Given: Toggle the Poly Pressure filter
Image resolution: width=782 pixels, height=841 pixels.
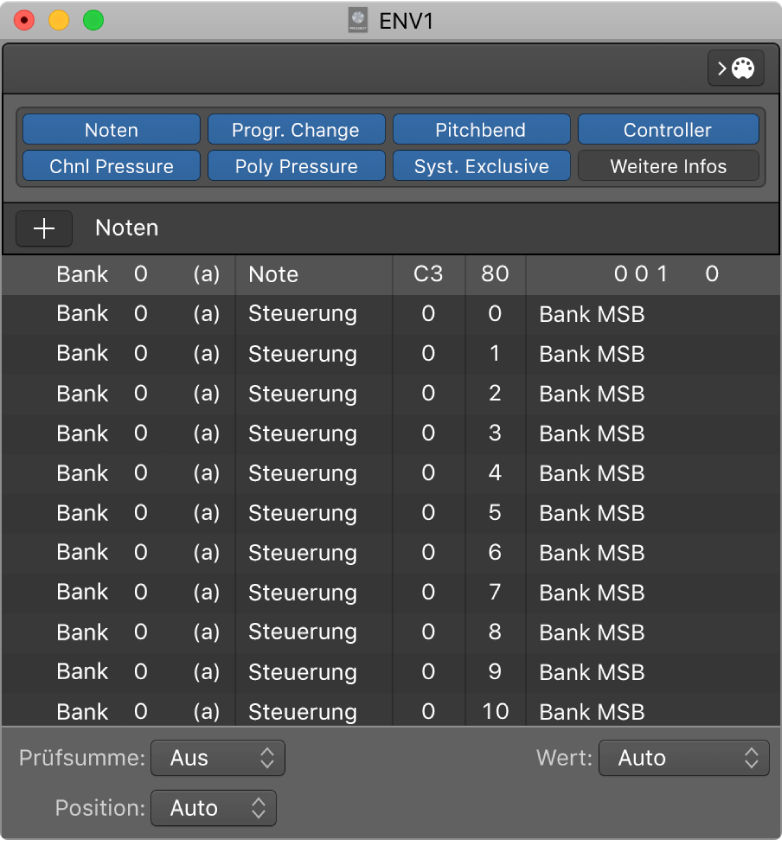Looking at the screenshot, I should [x=296, y=166].
